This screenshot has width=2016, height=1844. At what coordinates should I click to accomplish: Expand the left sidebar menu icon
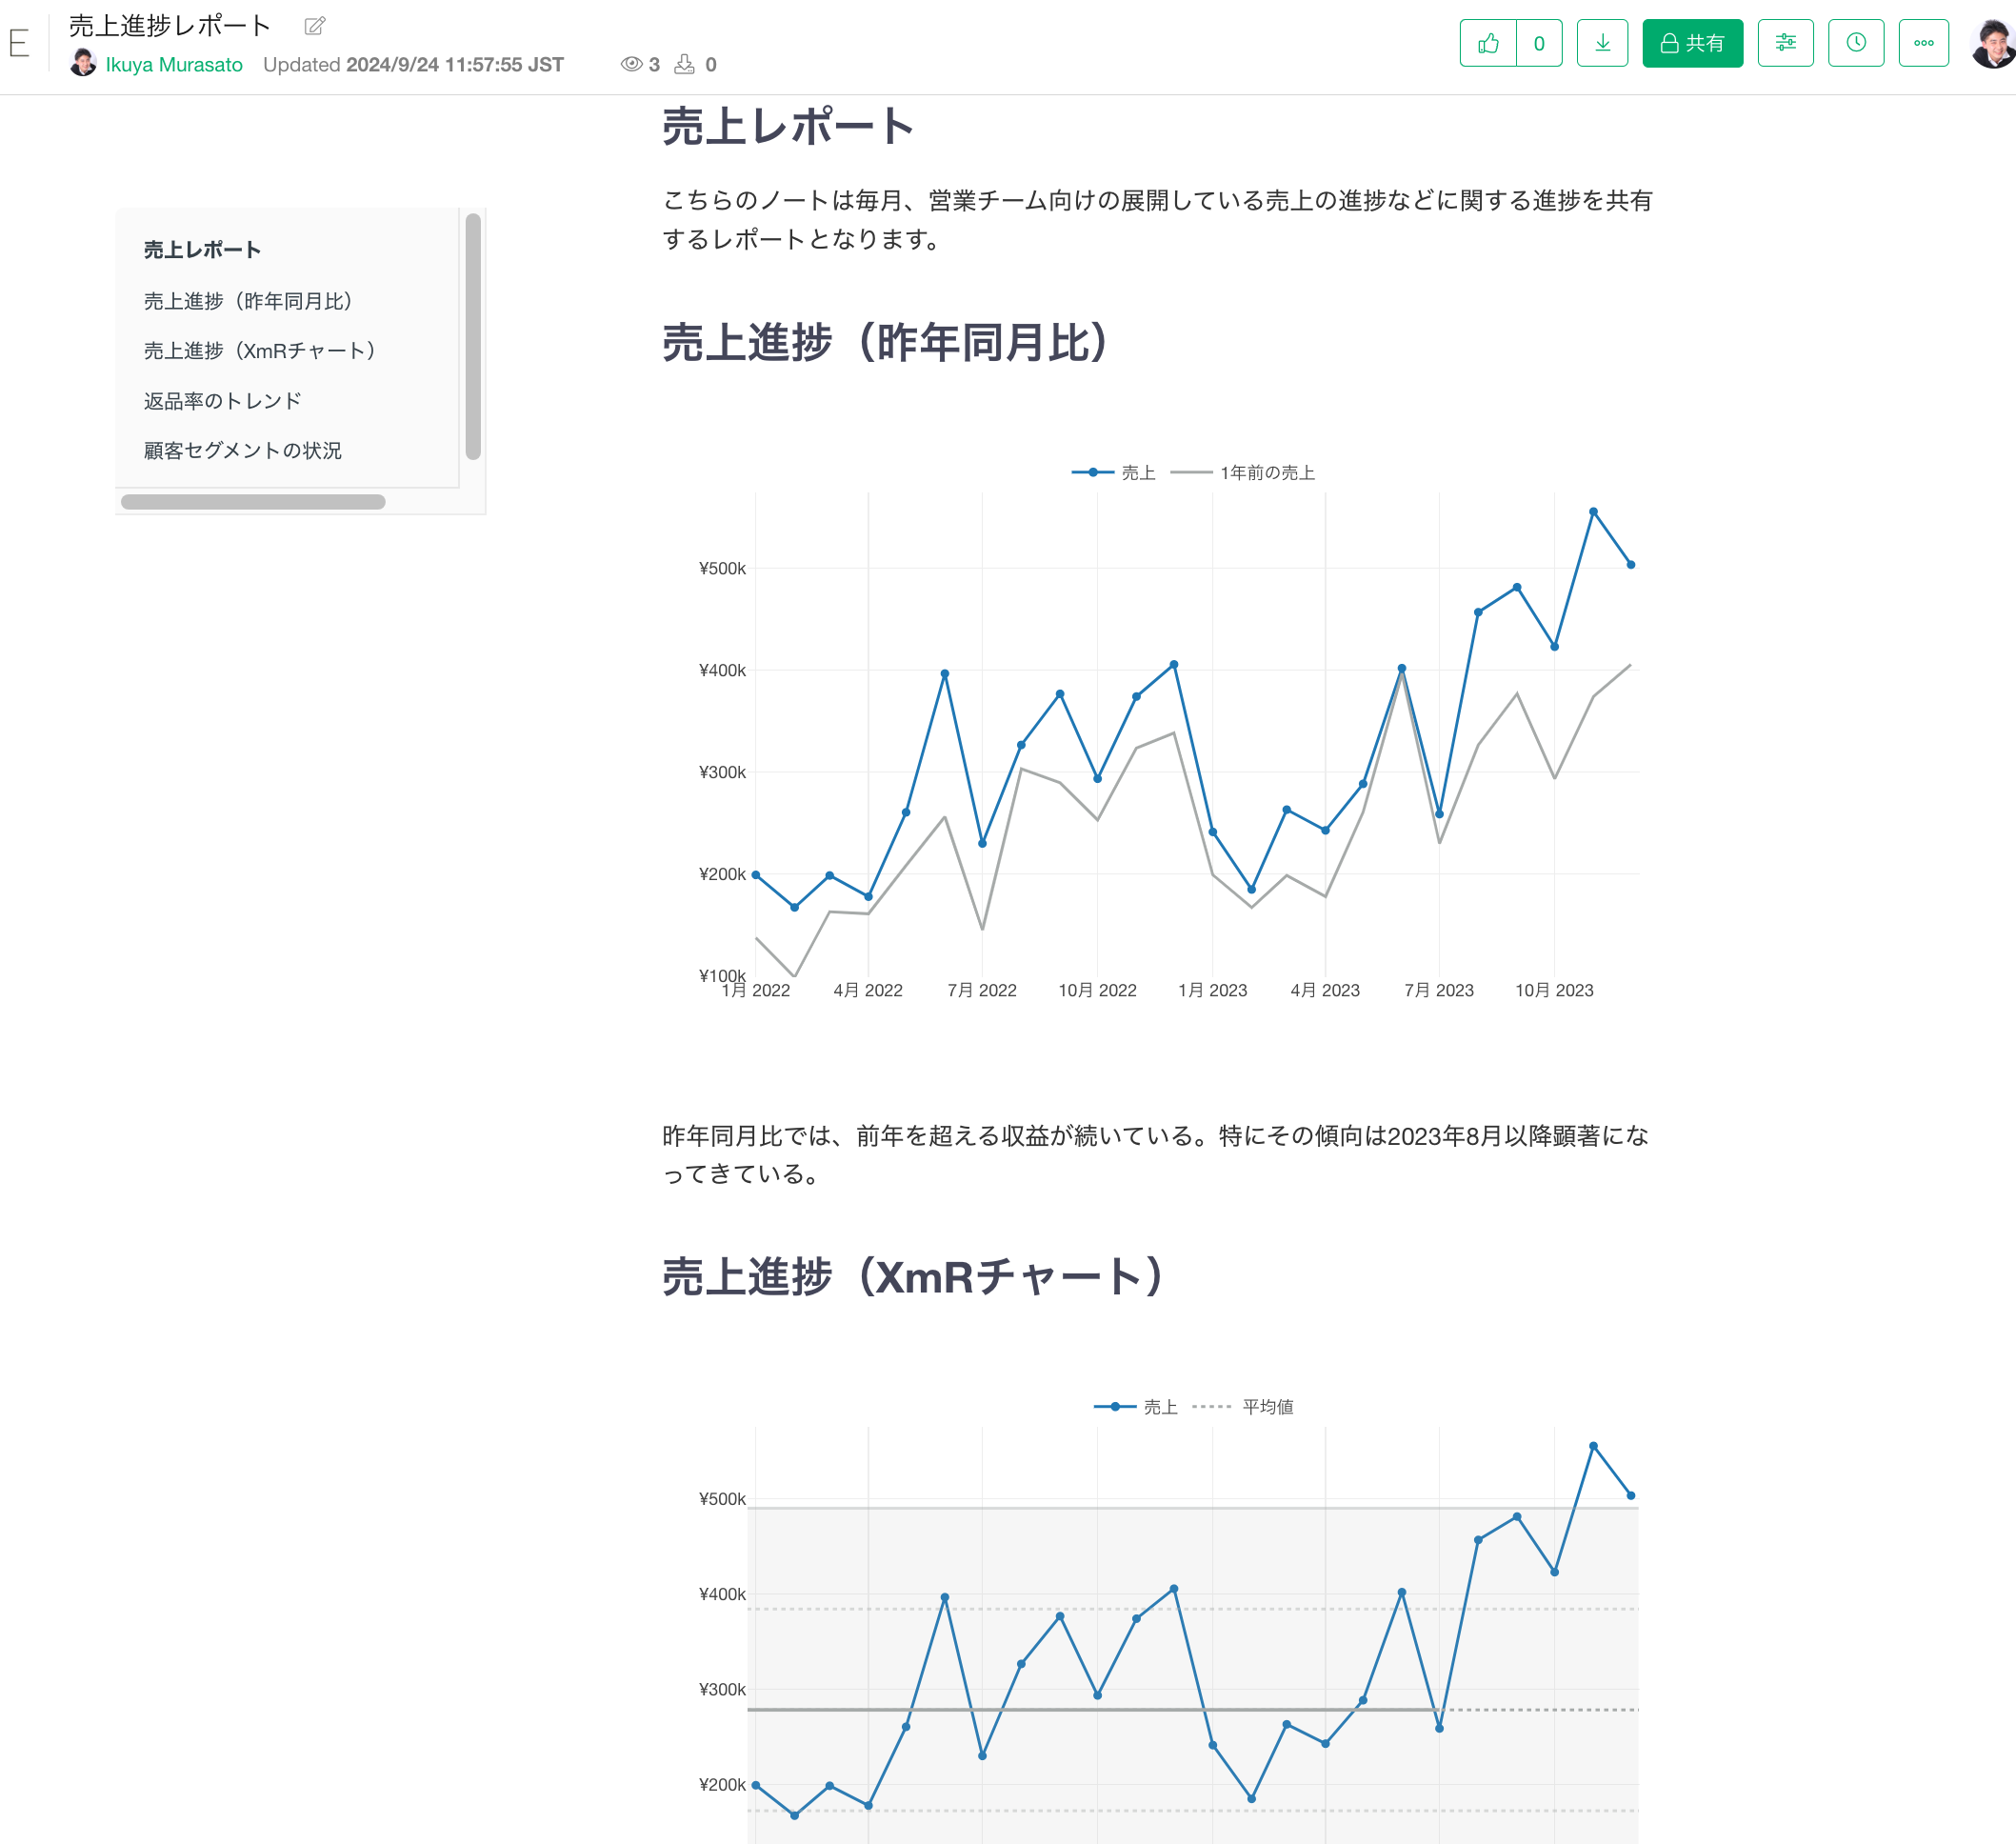18,43
